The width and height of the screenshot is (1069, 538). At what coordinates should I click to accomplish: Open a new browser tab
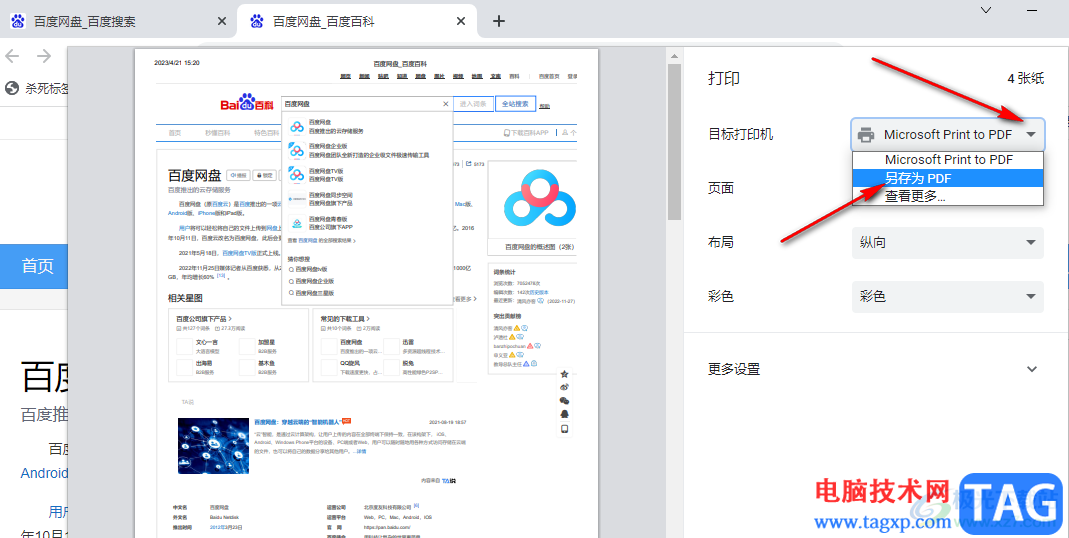pos(499,21)
